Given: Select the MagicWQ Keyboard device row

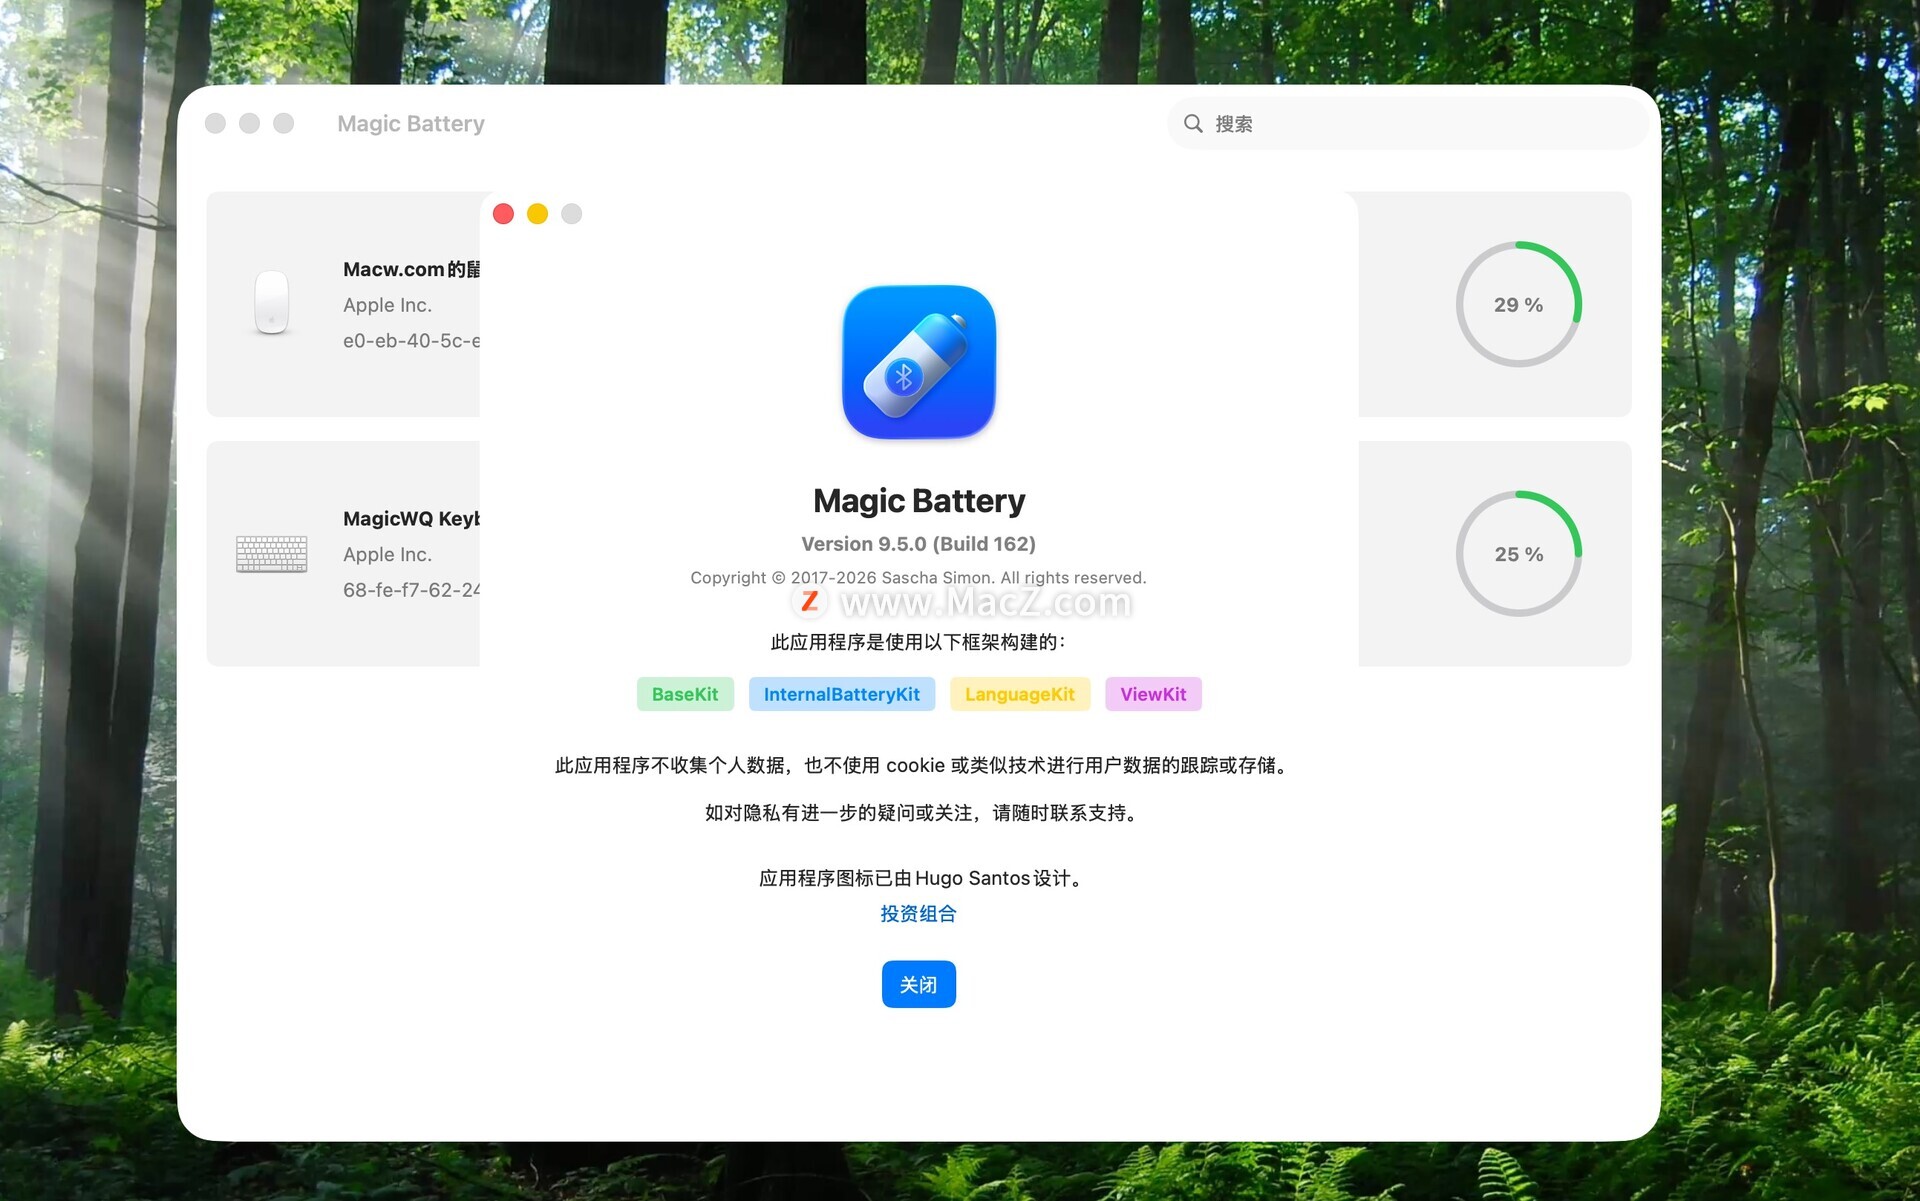Looking at the screenshot, I should 400,553.
